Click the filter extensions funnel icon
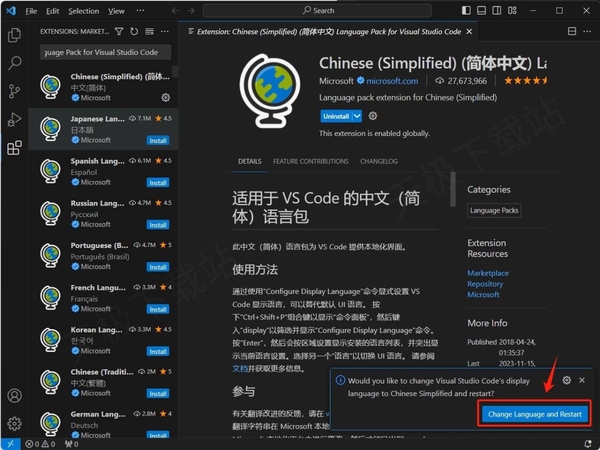Viewport: 600px width, 450px height. pos(120,31)
